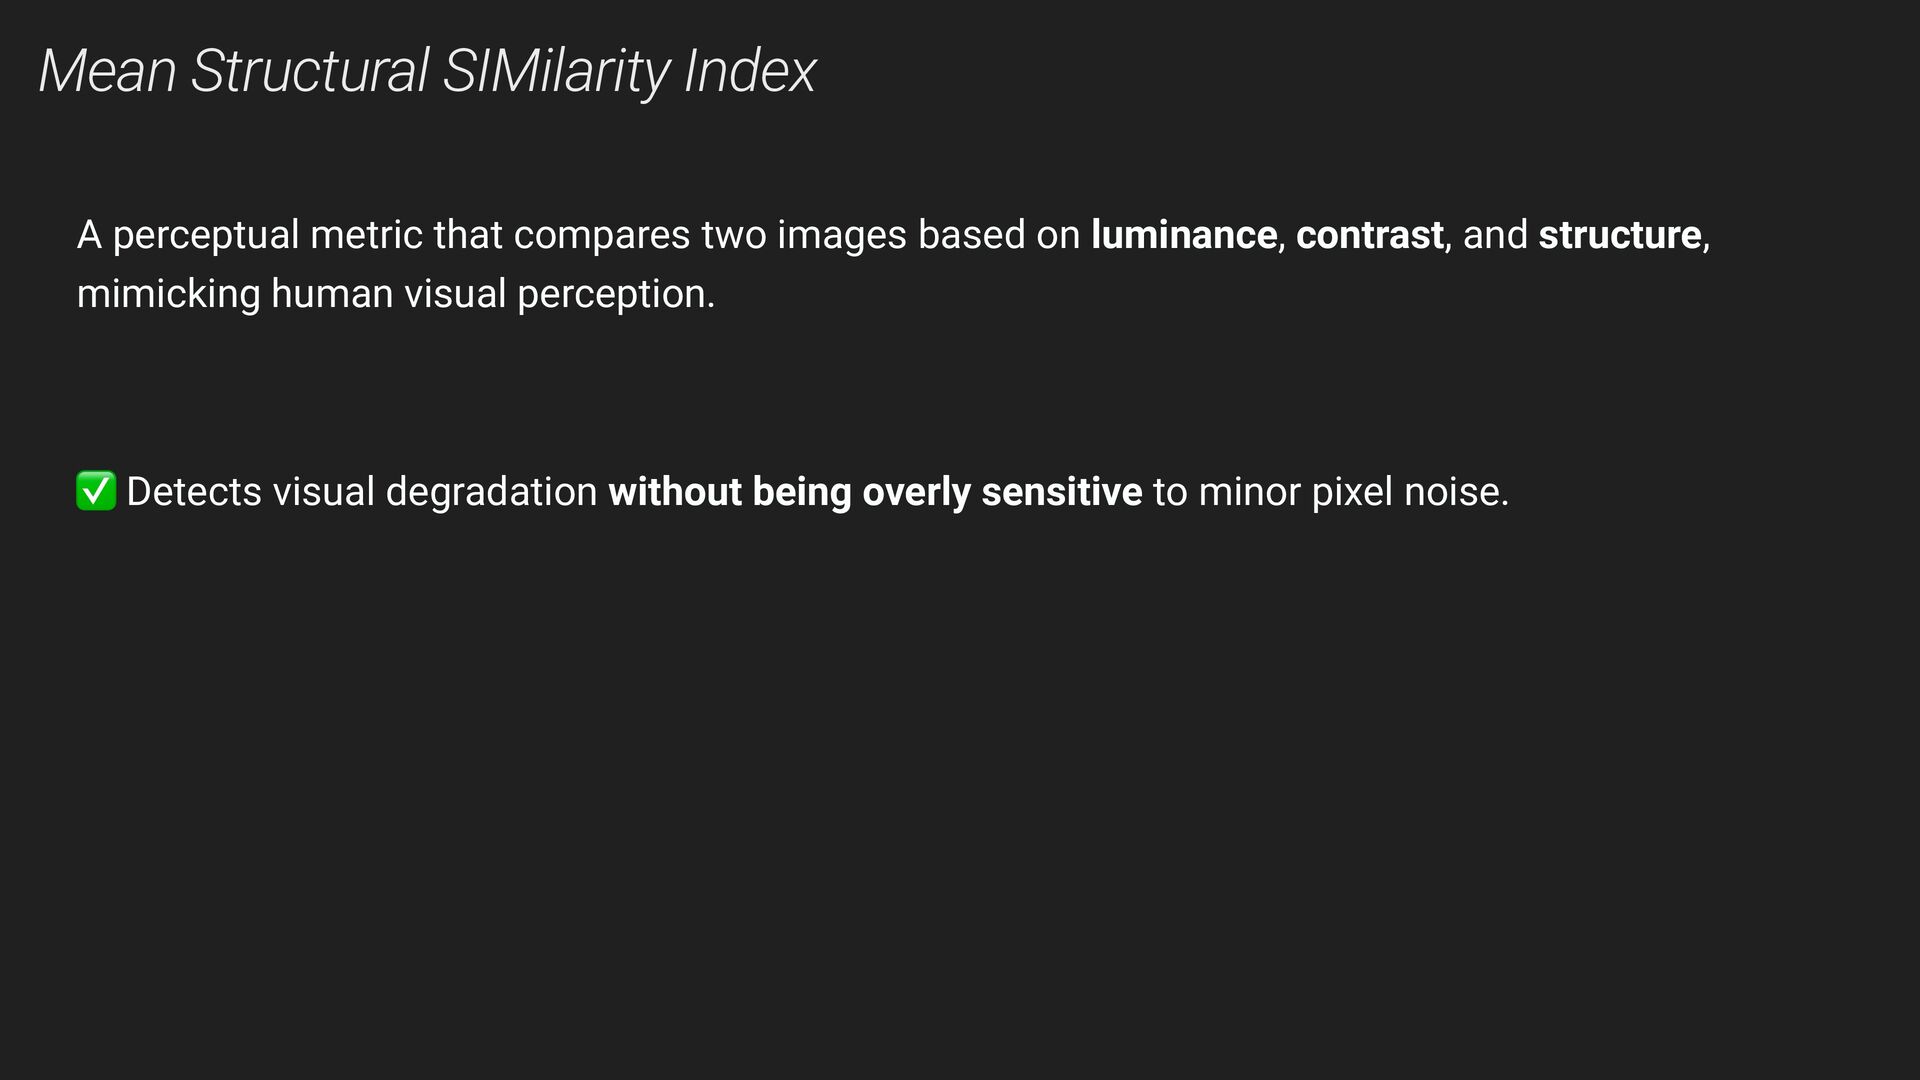This screenshot has height=1080, width=1920.
Task: Click the word degradation in the bullet
Action: point(491,494)
